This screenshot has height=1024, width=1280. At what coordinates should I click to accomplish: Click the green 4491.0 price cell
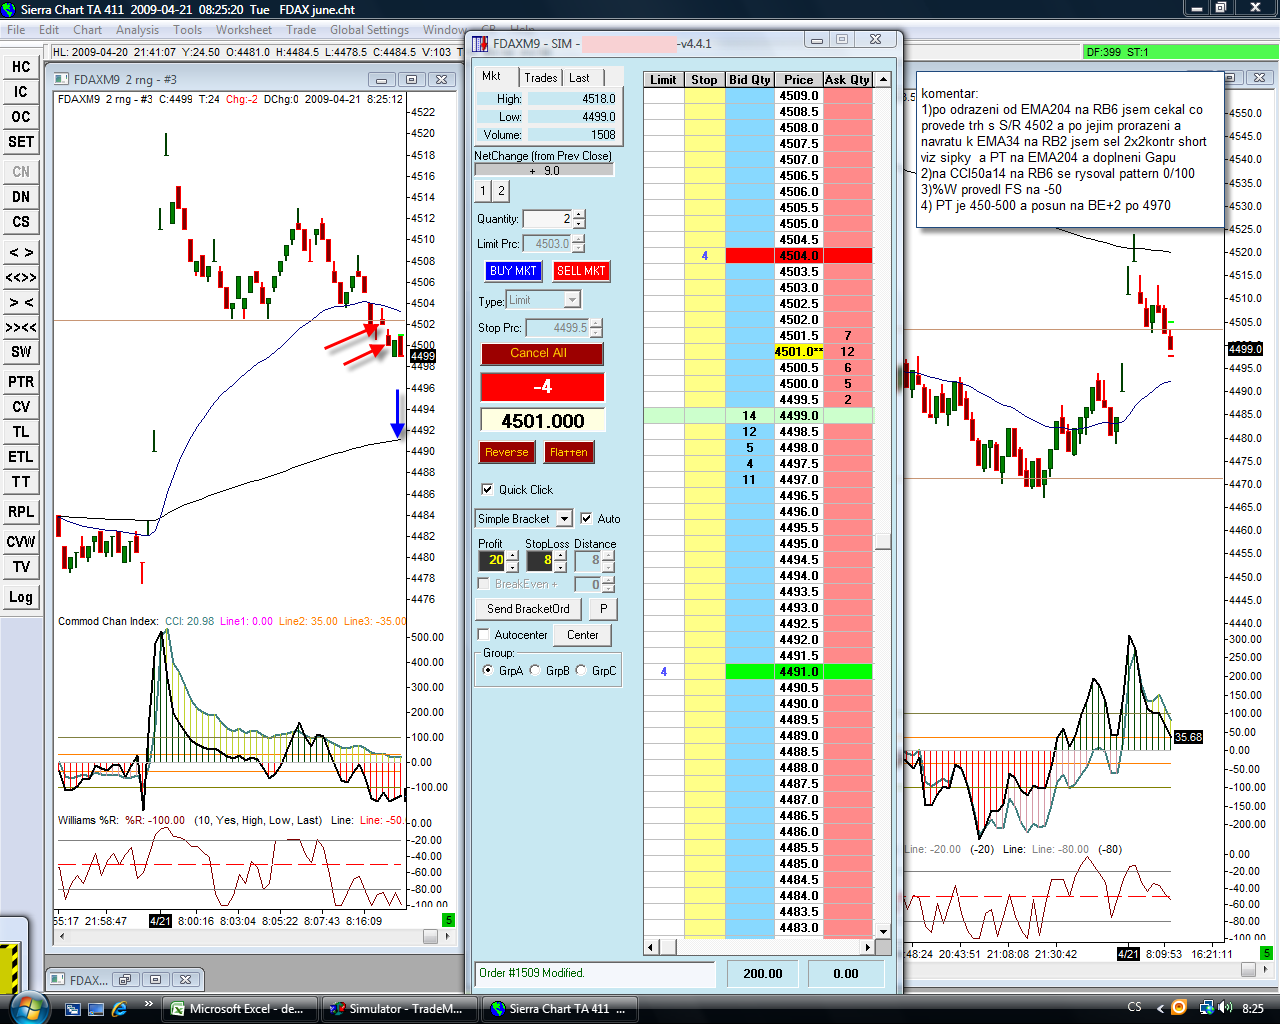click(x=799, y=672)
